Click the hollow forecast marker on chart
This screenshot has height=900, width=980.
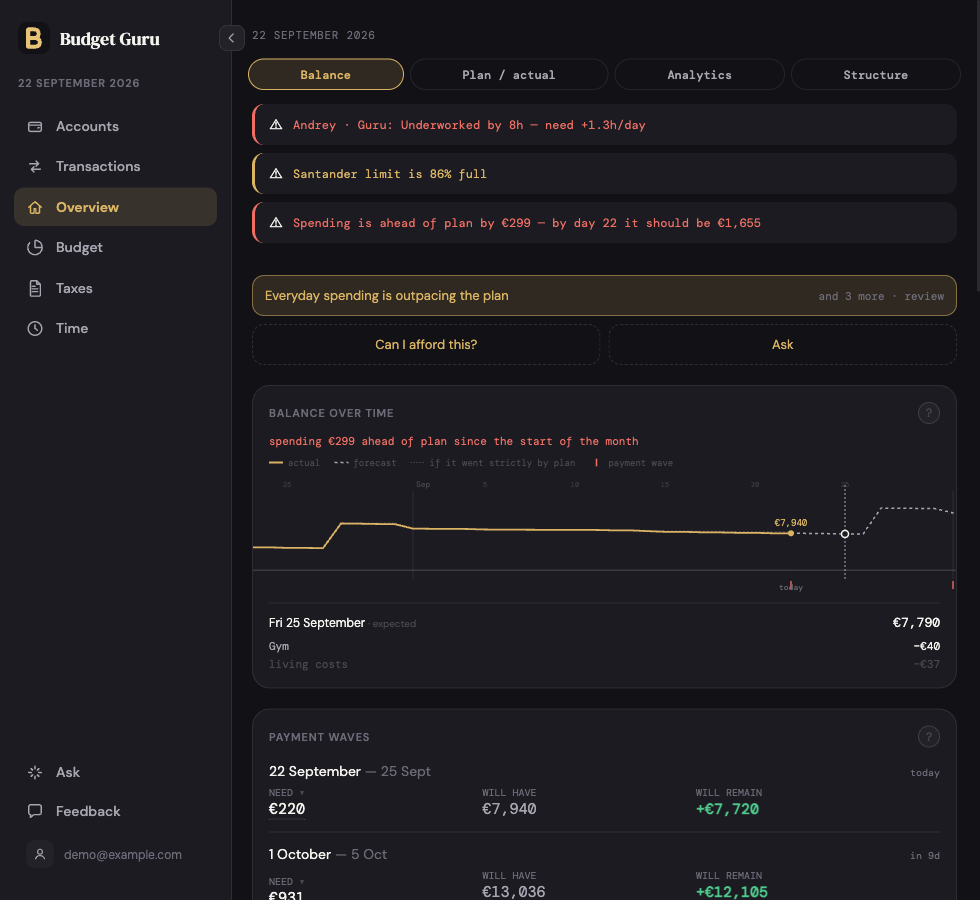tap(845, 534)
